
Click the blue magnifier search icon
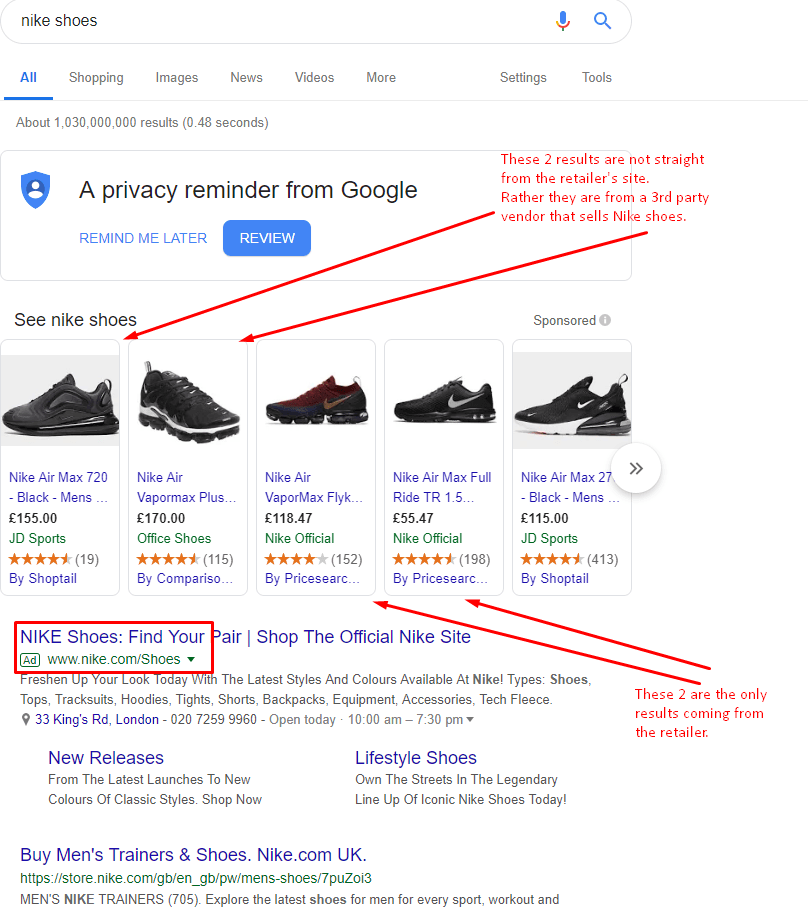click(x=602, y=21)
